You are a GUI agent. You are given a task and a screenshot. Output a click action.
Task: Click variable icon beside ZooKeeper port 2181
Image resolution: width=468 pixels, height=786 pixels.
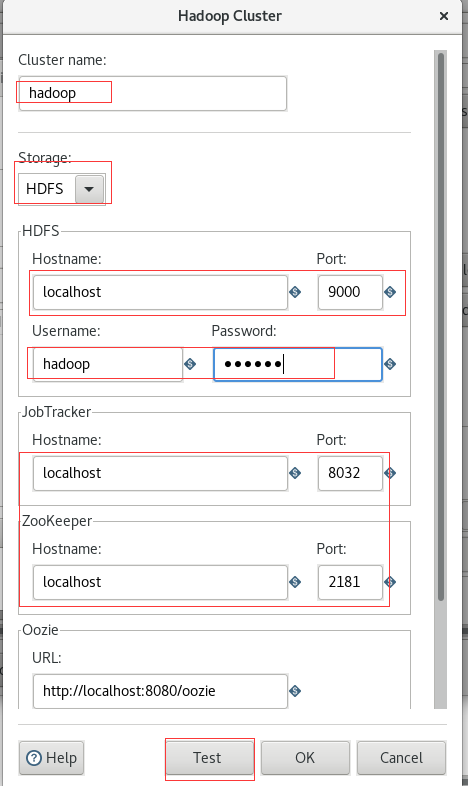click(390, 581)
